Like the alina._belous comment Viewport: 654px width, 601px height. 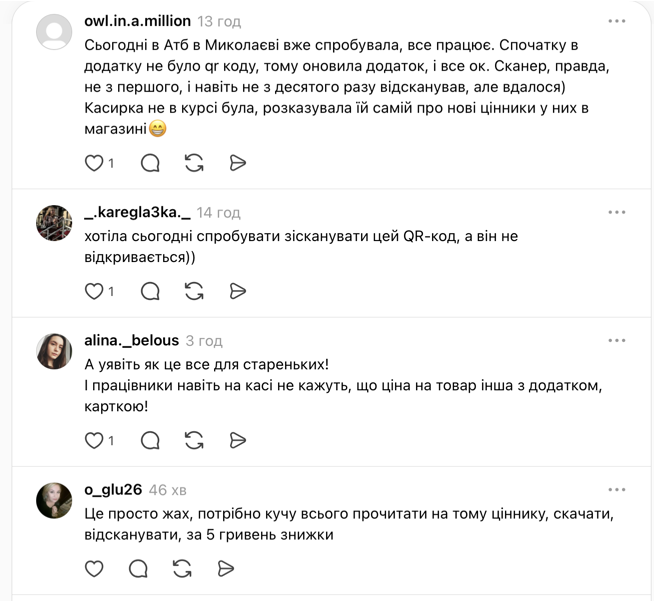(94, 440)
